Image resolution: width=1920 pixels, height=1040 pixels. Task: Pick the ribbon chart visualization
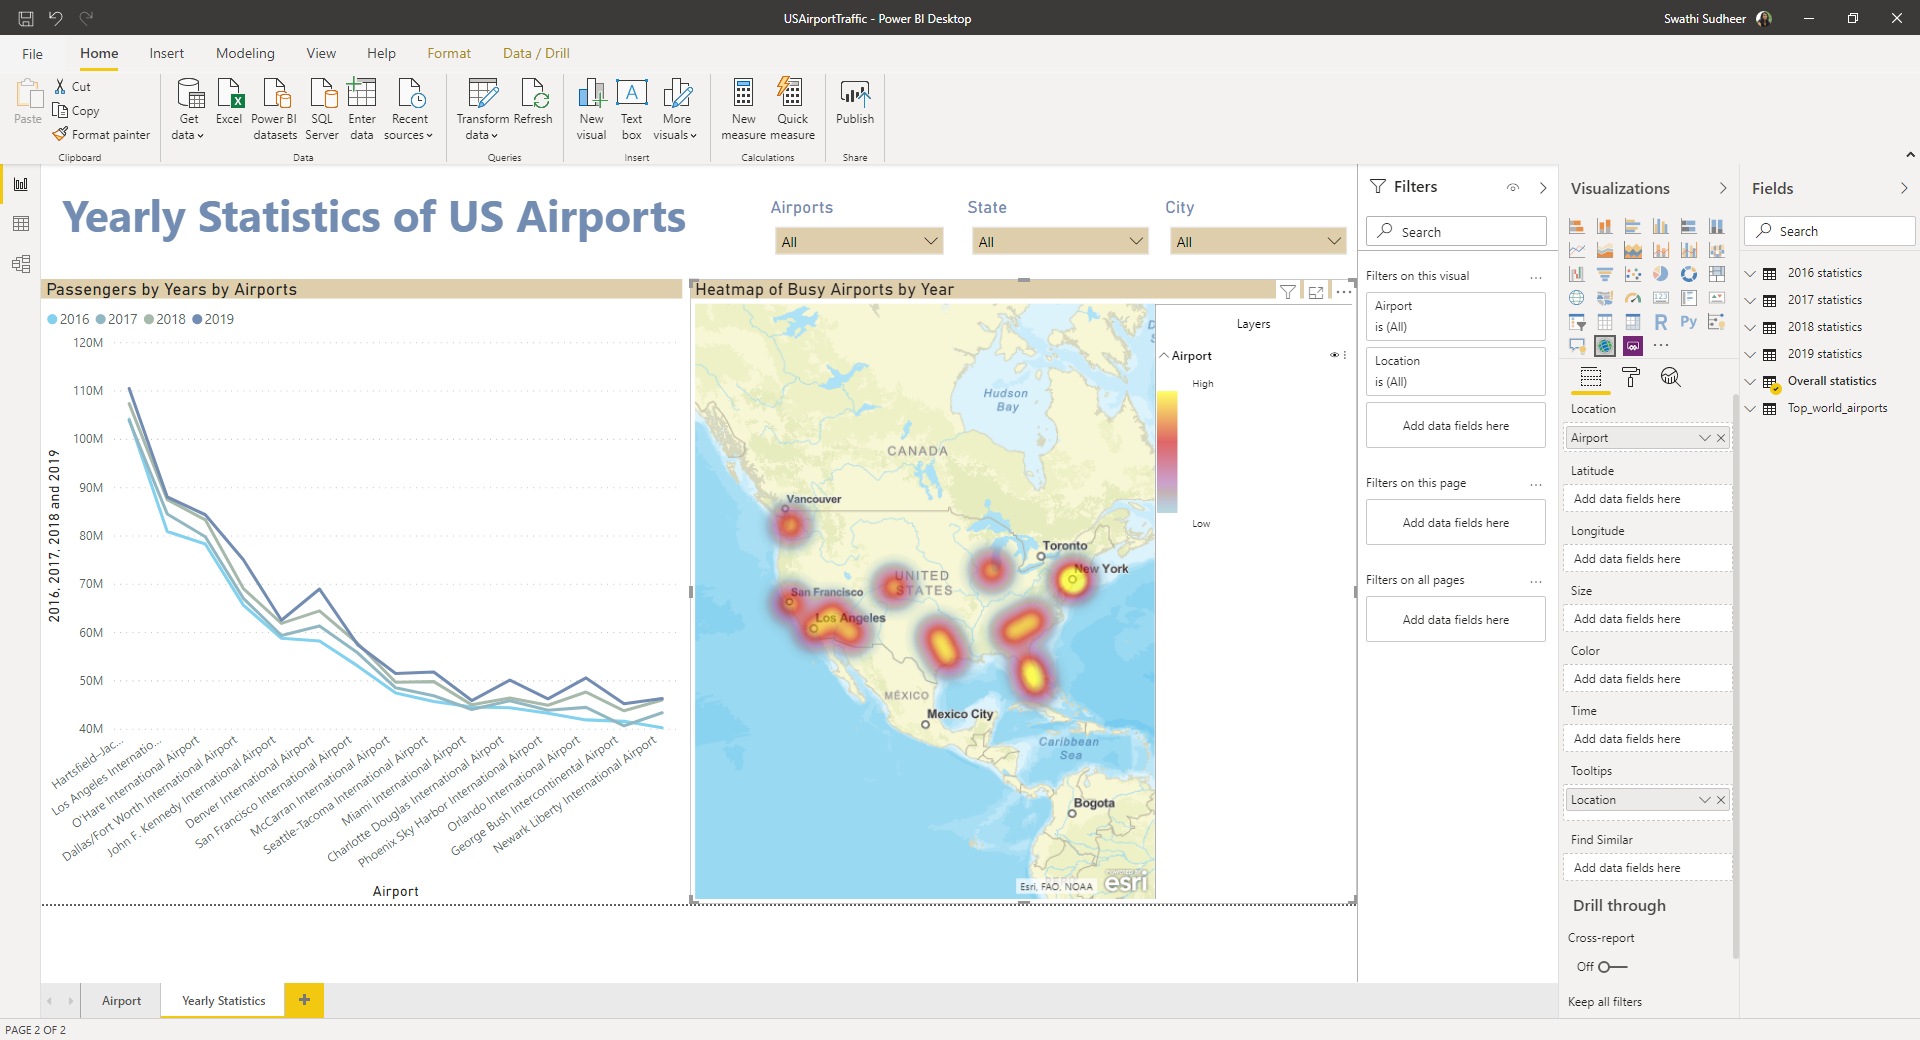[x=1717, y=250]
